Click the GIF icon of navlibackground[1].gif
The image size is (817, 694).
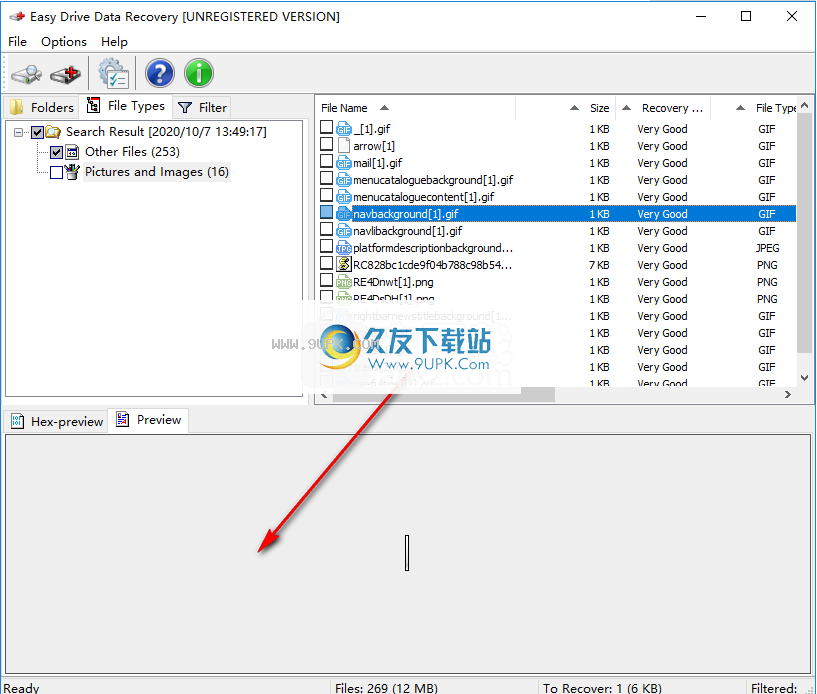[344, 231]
